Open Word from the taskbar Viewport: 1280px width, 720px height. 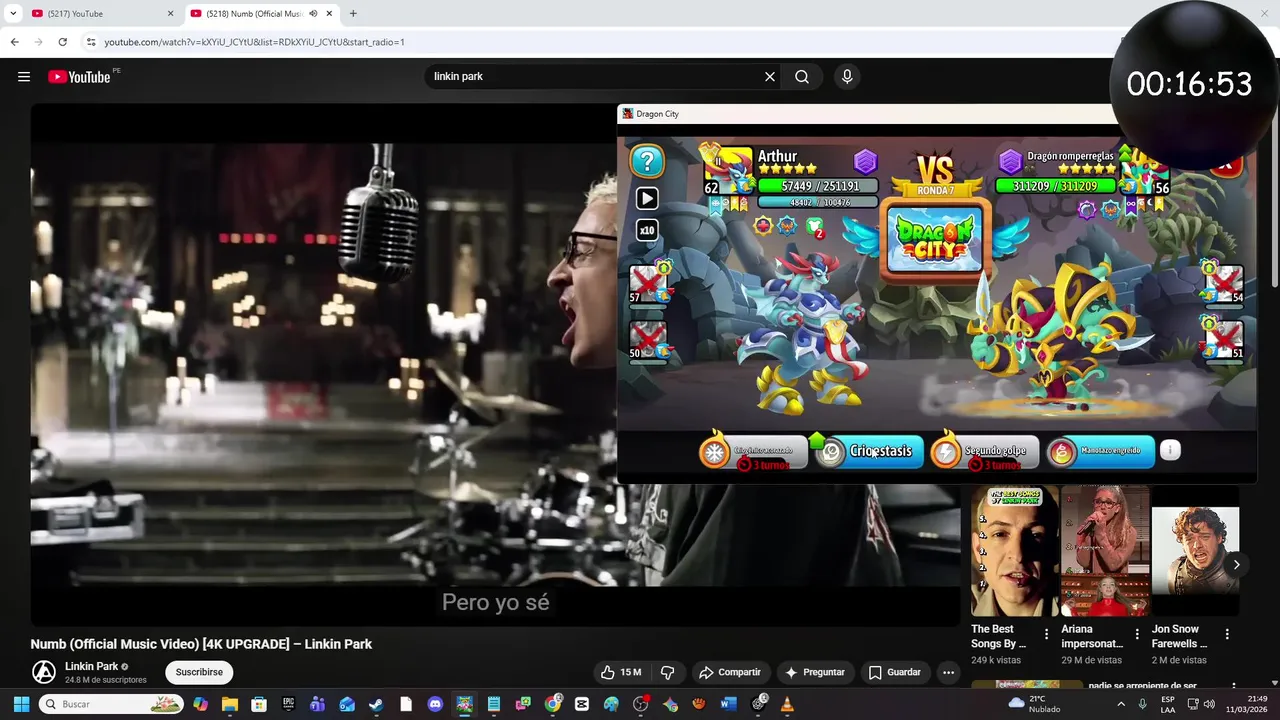728,704
